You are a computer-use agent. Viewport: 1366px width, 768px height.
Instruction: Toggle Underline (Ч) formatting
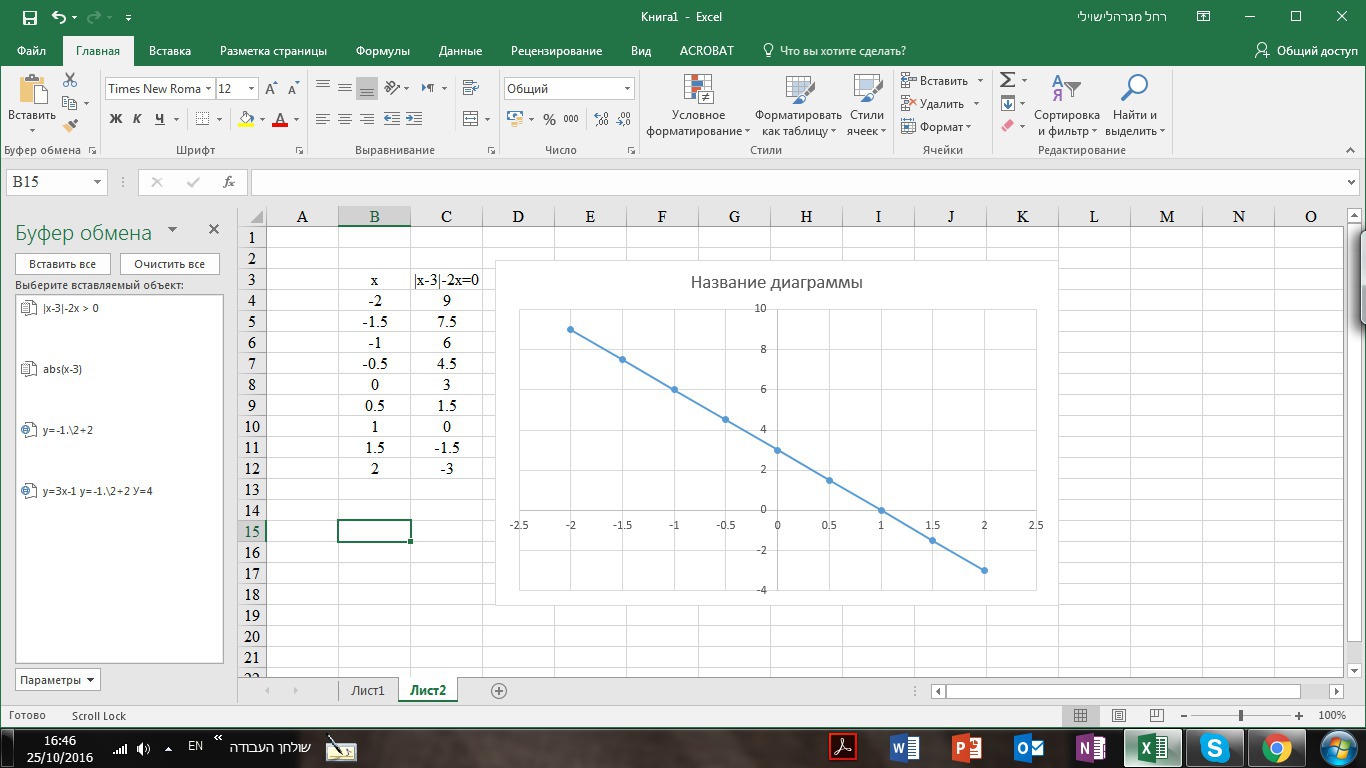coord(160,119)
